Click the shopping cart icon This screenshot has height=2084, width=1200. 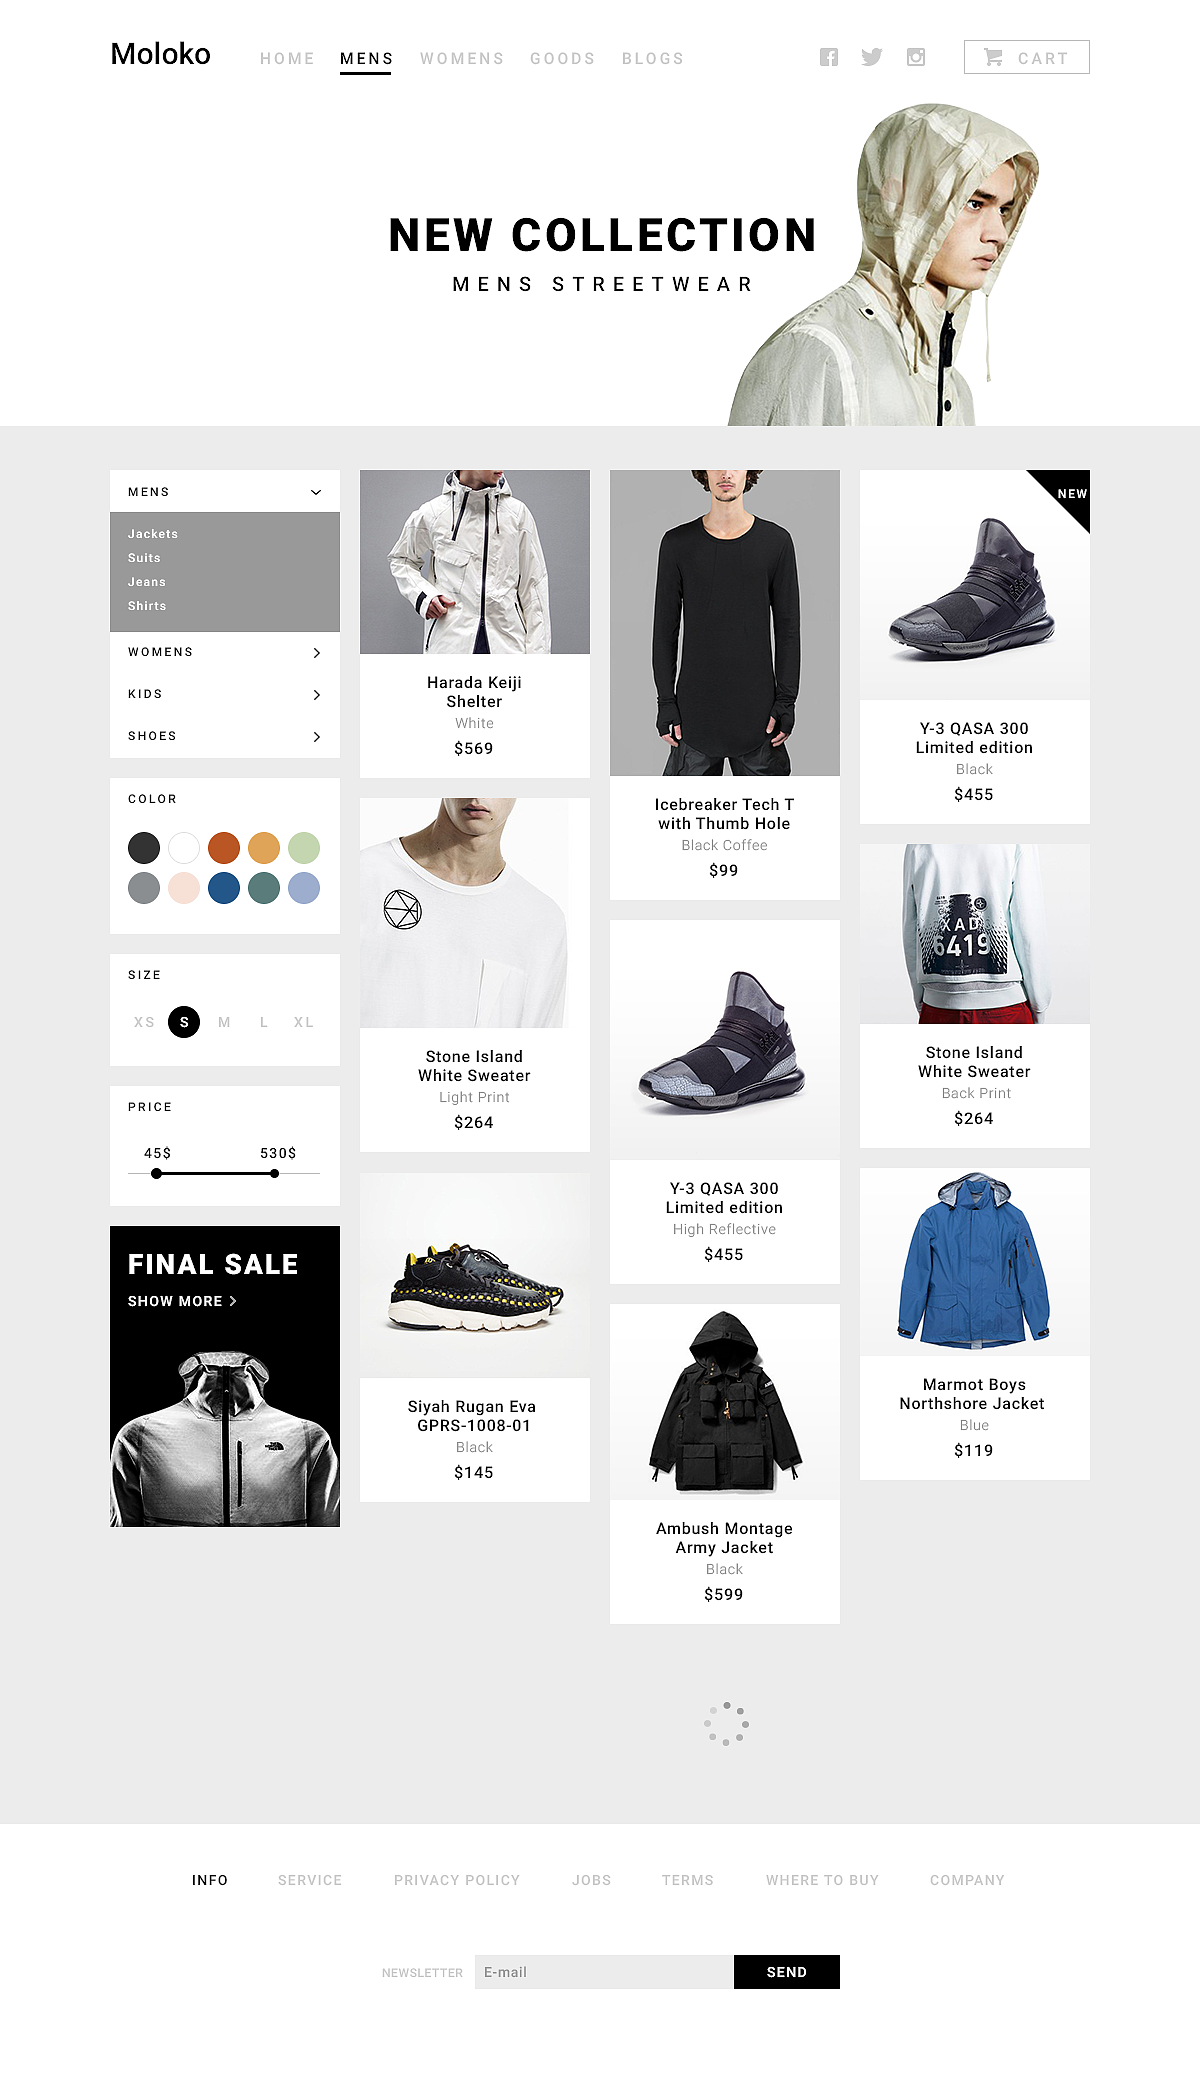point(993,57)
